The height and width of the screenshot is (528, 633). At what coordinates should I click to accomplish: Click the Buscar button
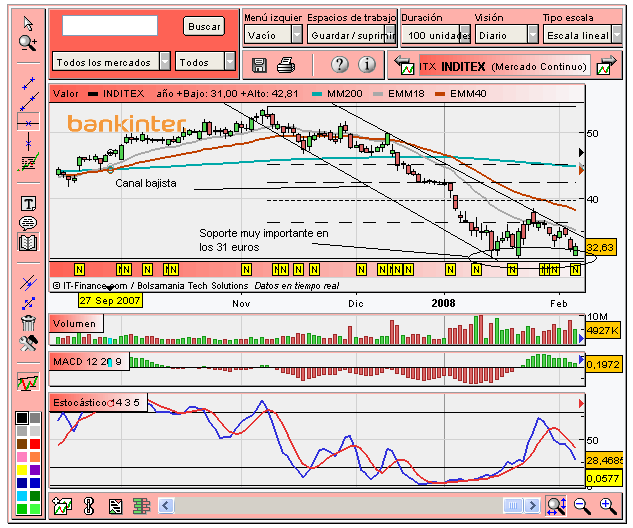coord(204,27)
